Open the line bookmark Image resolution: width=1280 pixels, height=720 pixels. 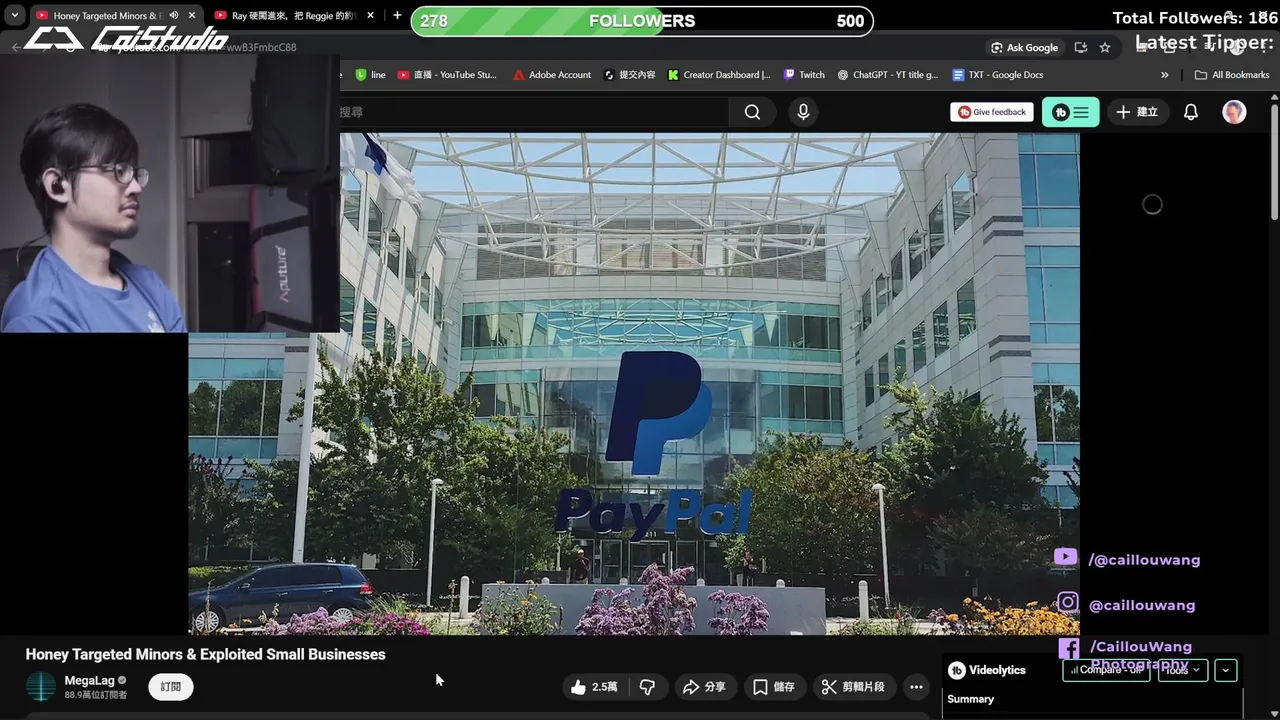pyautogui.click(x=370, y=75)
